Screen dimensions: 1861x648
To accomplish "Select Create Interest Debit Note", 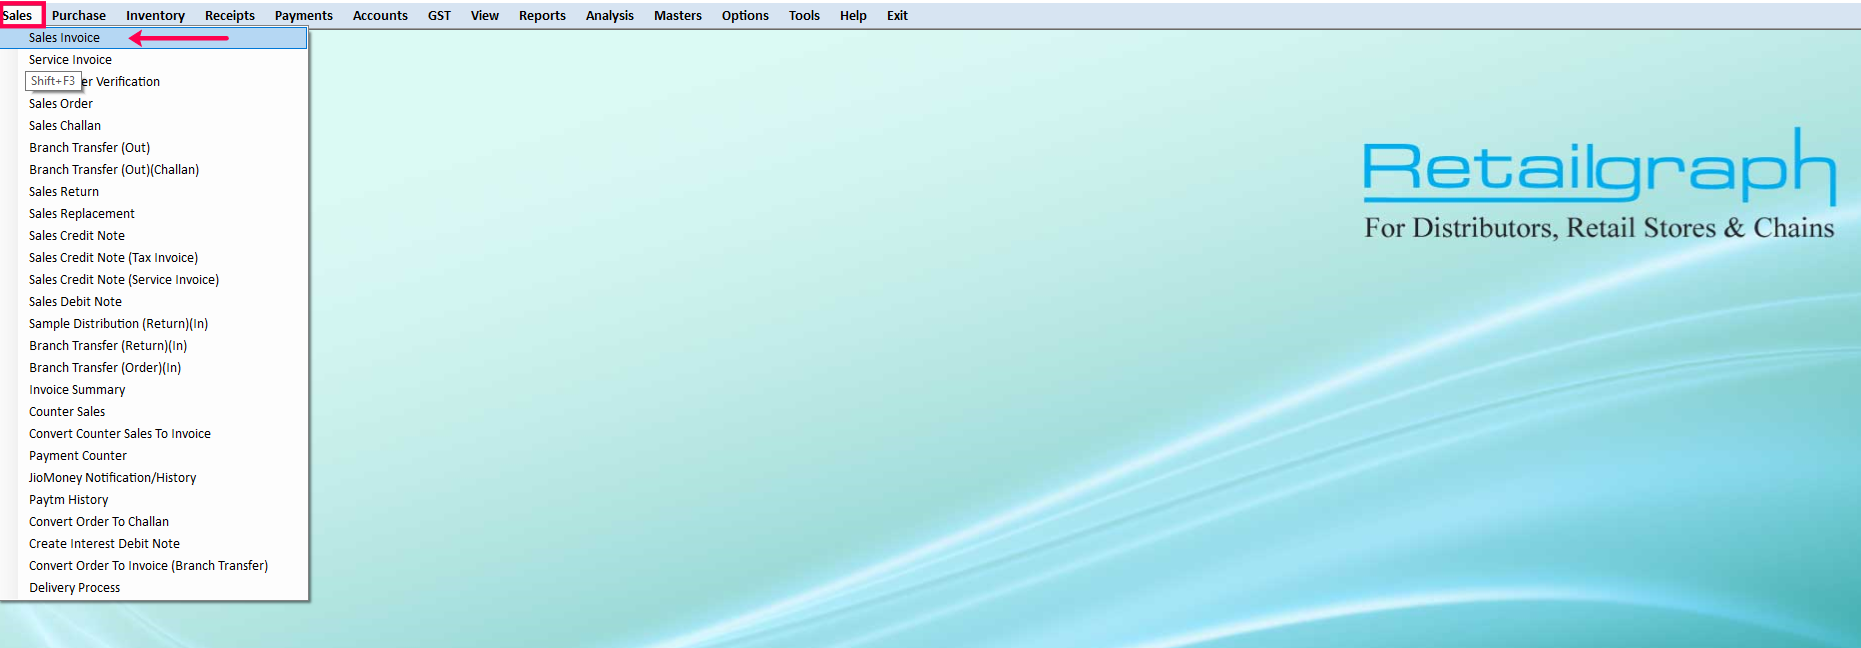I will click(x=154, y=544).
